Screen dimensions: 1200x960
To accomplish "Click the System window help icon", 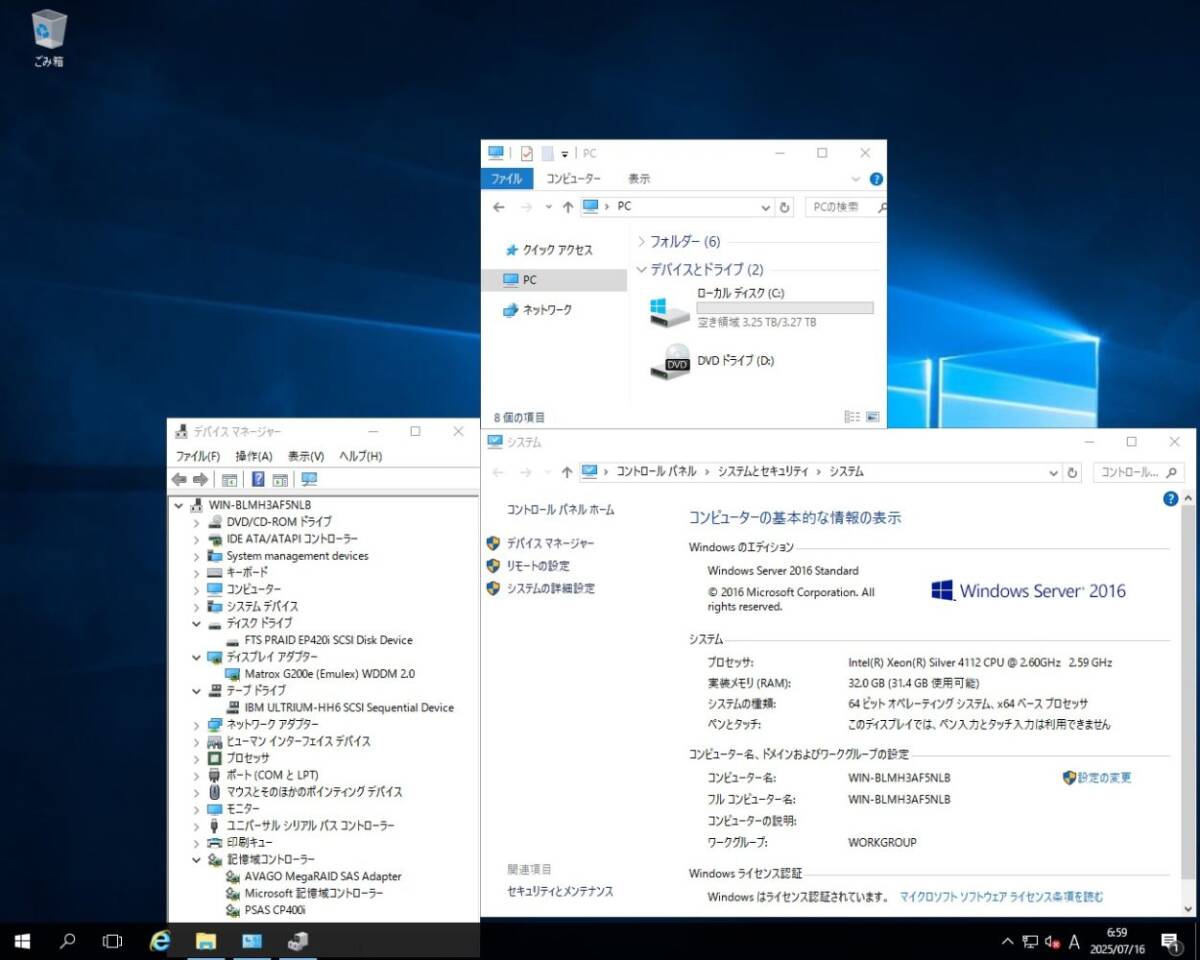I will tap(1170, 499).
